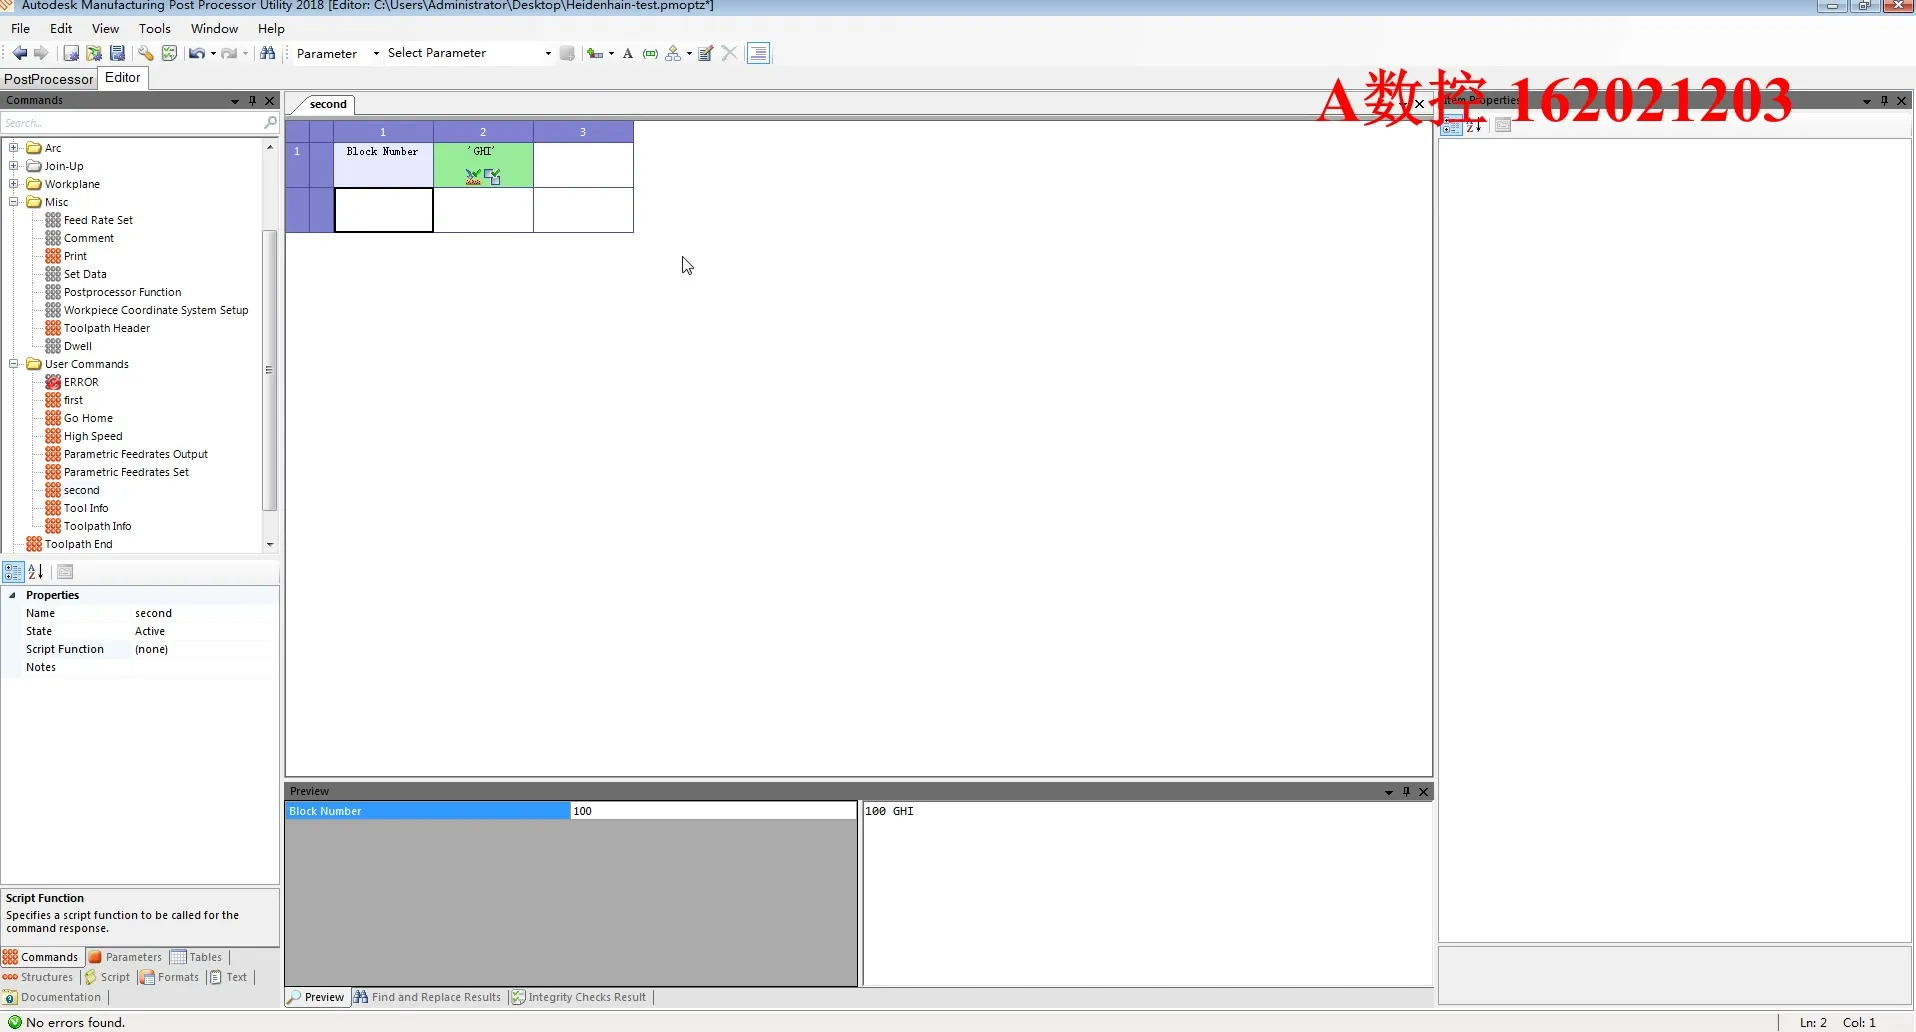Click the Save toolbar icon
The image size is (1916, 1032).
(x=117, y=53)
